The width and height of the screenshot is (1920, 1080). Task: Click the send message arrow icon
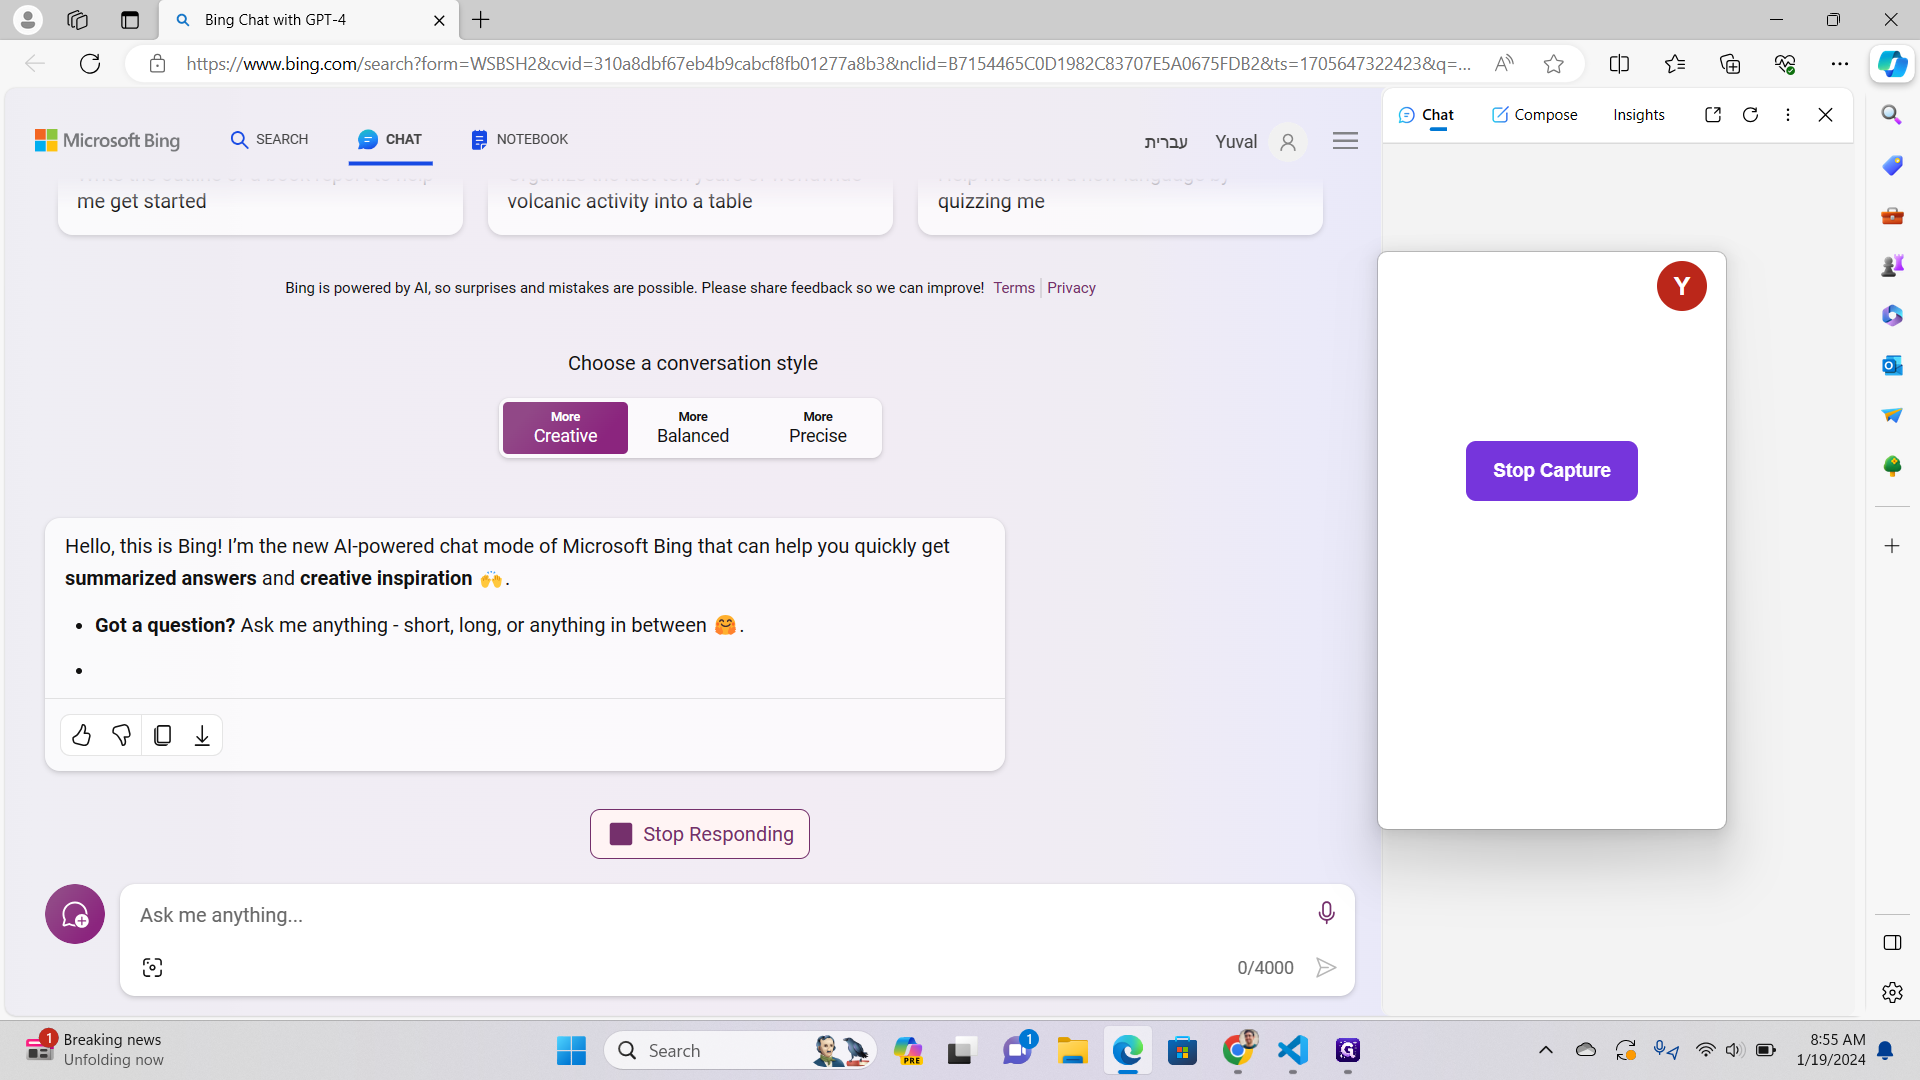pos(1326,967)
